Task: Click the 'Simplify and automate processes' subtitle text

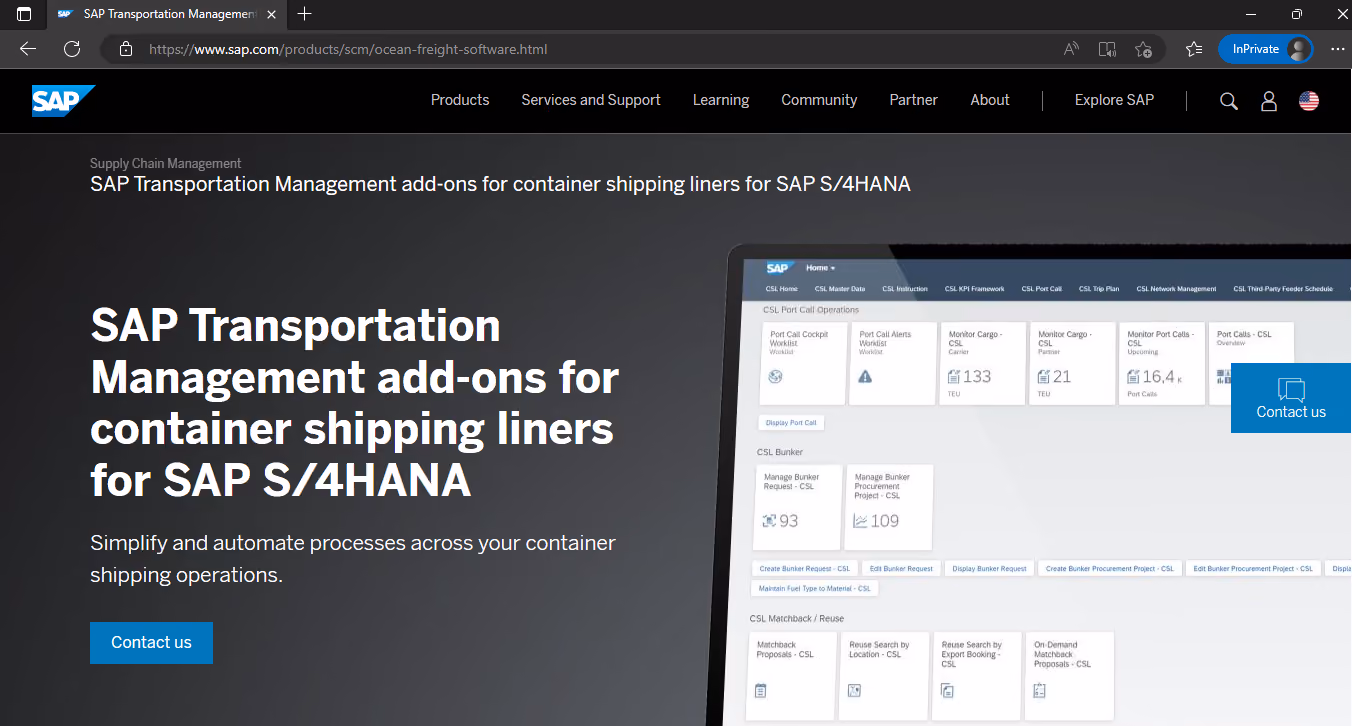Action: tap(353, 559)
